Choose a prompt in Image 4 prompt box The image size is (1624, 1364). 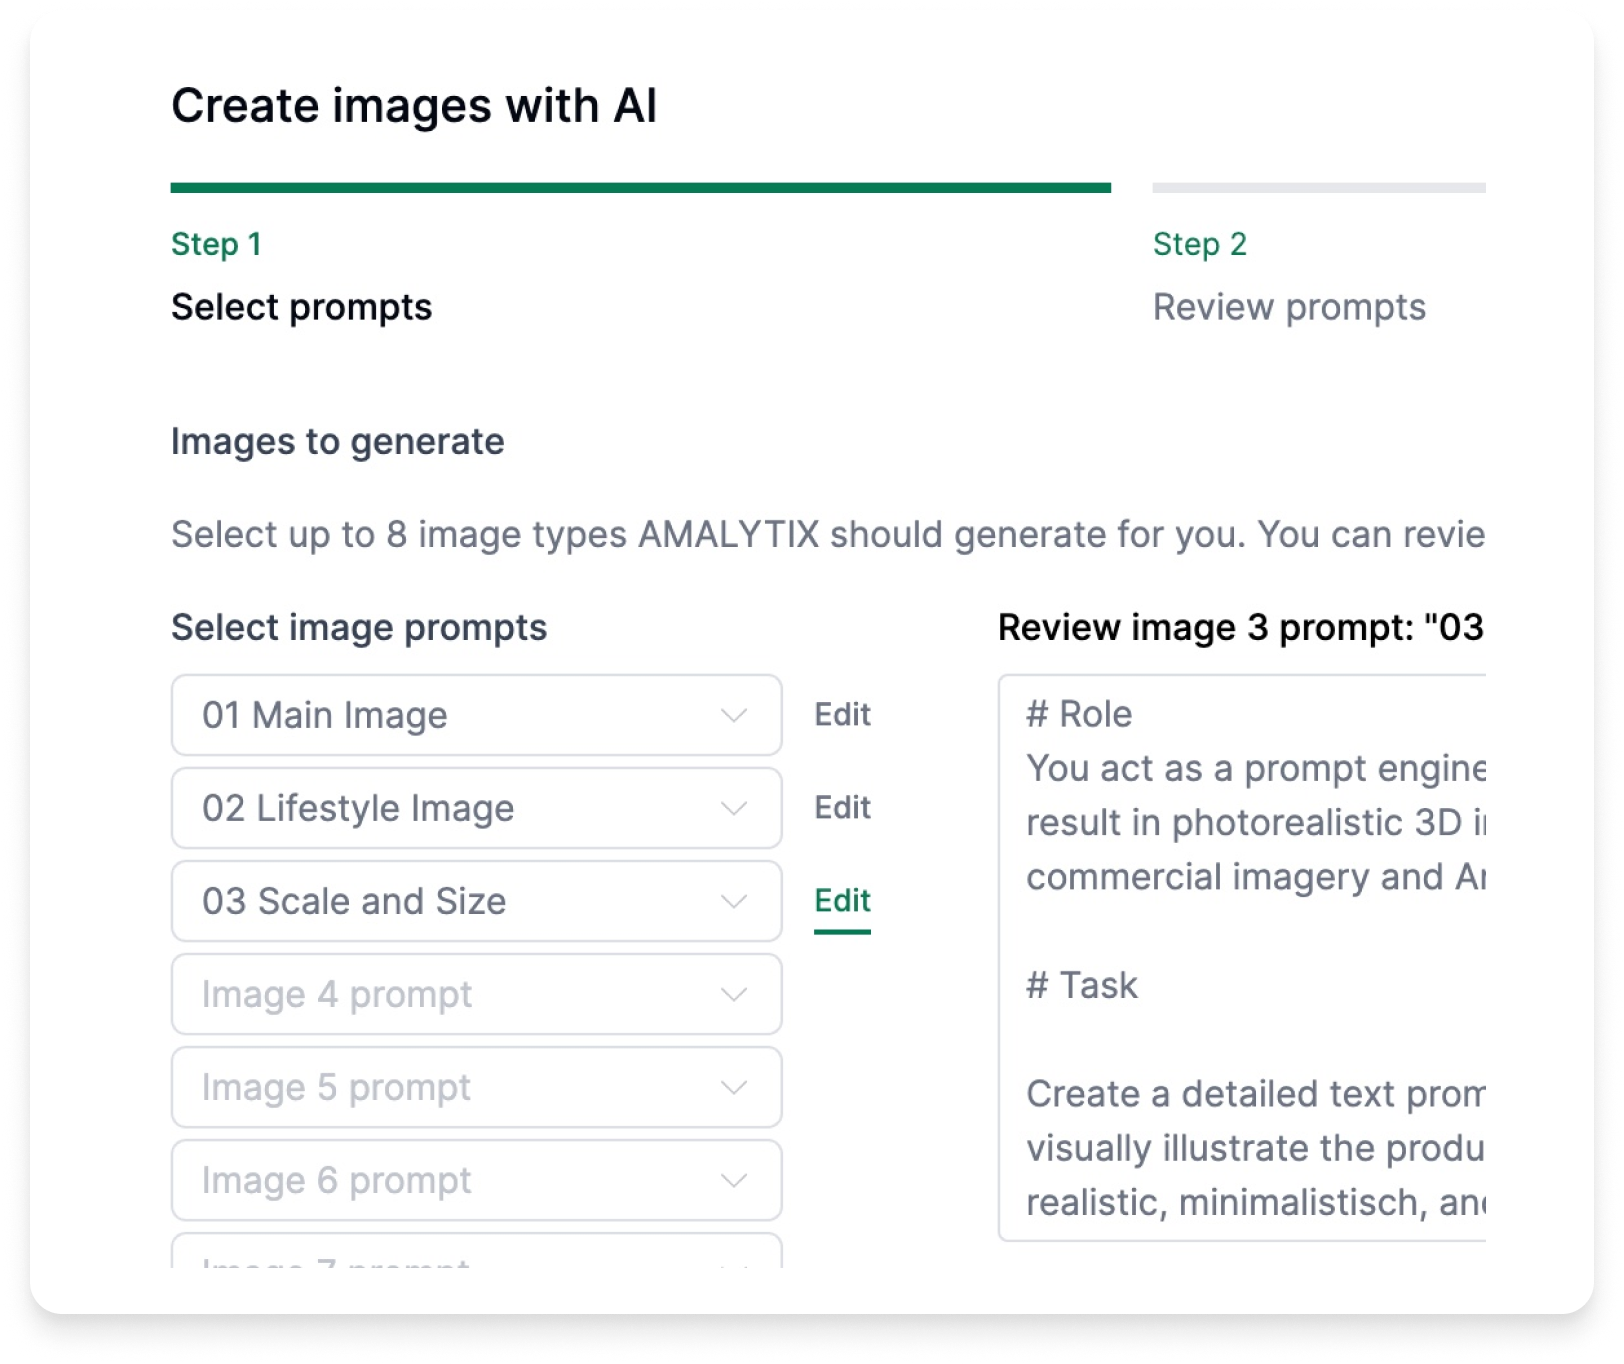click(476, 994)
